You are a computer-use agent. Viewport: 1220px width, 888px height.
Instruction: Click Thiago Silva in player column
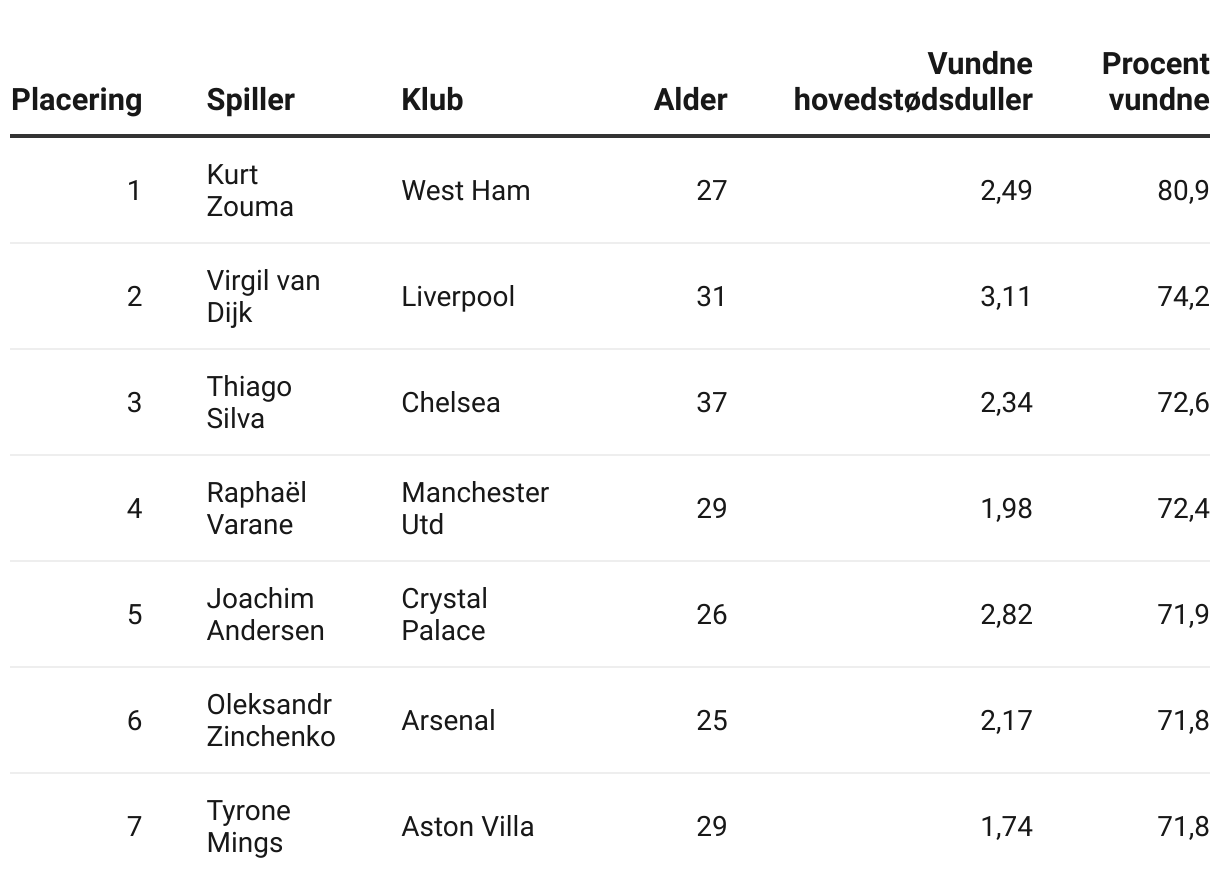pos(249,402)
